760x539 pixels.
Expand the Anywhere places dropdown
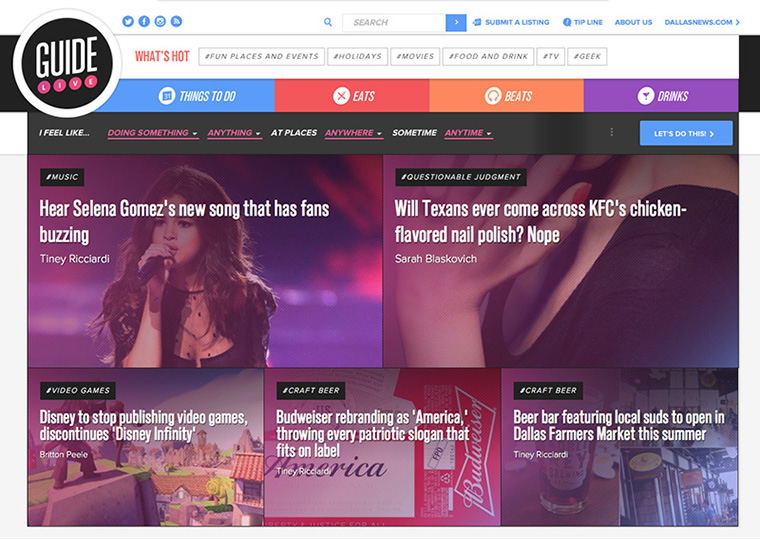coord(354,133)
